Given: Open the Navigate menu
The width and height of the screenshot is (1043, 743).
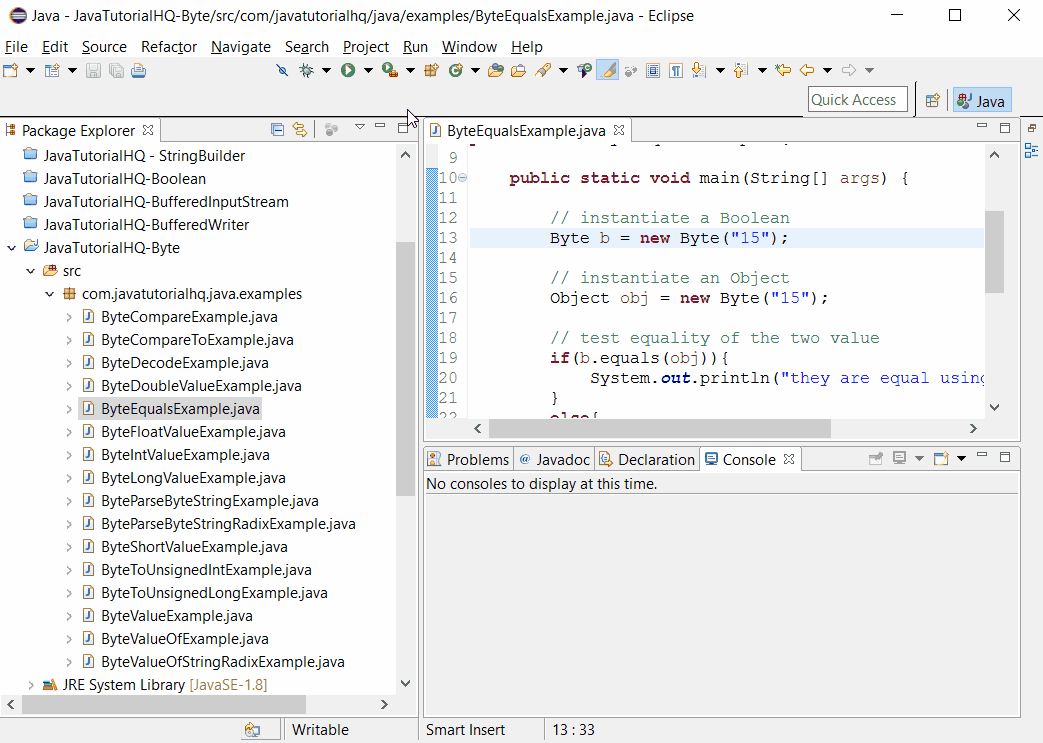Looking at the screenshot, I should pos(241,47).
